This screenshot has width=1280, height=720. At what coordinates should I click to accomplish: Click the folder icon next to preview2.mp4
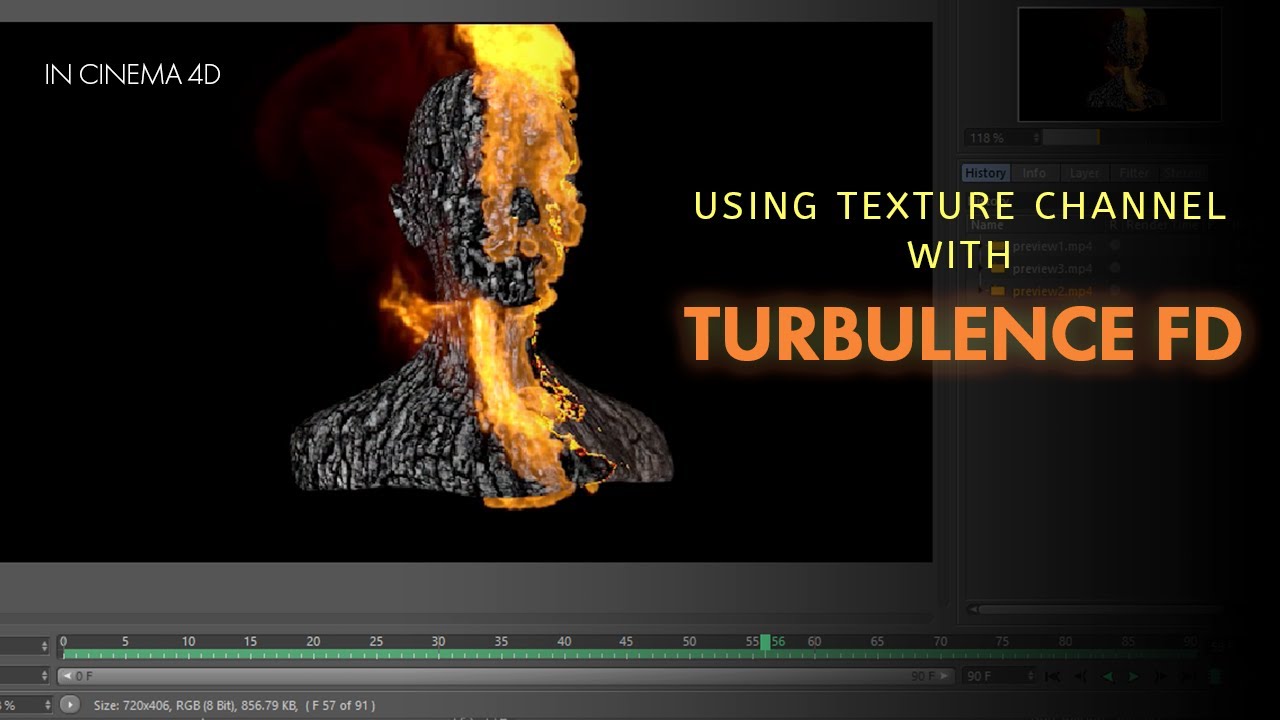point(998,292)
